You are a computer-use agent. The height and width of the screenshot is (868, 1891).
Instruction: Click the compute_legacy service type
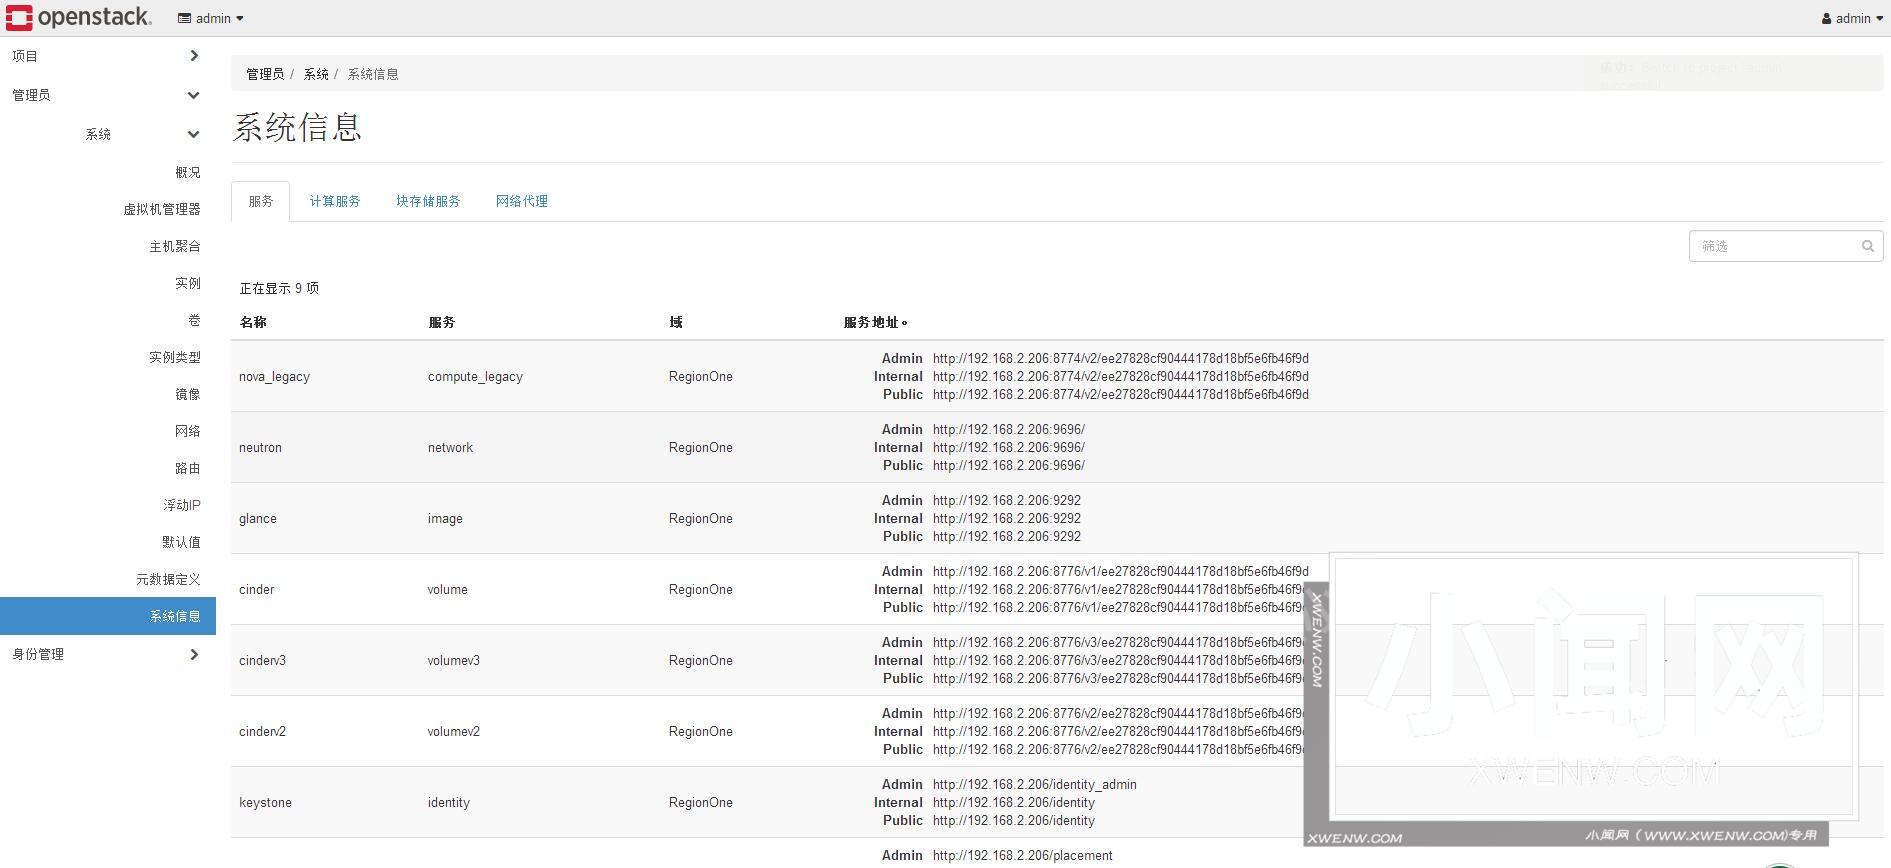(475, 377)
